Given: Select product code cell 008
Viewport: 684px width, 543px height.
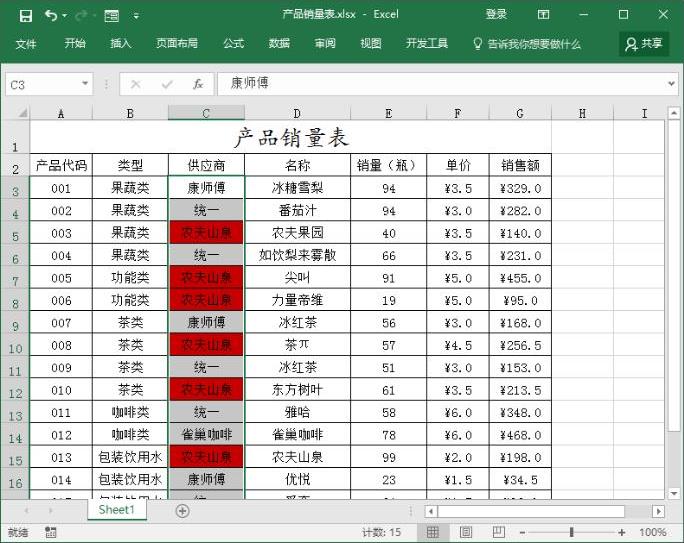Looking at the screenshot, I should click(61, 345).
